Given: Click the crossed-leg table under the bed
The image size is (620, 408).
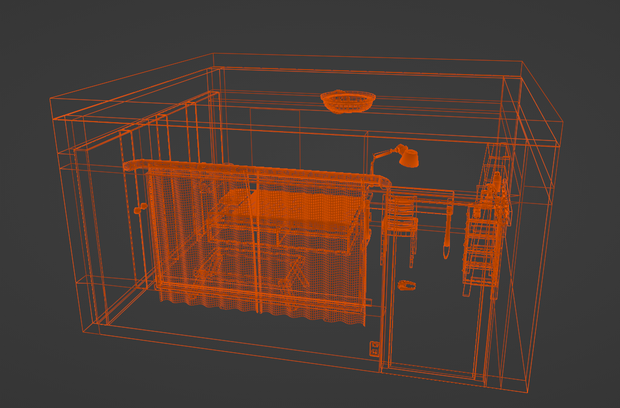Looking at the screenshot, I should 253,273.
